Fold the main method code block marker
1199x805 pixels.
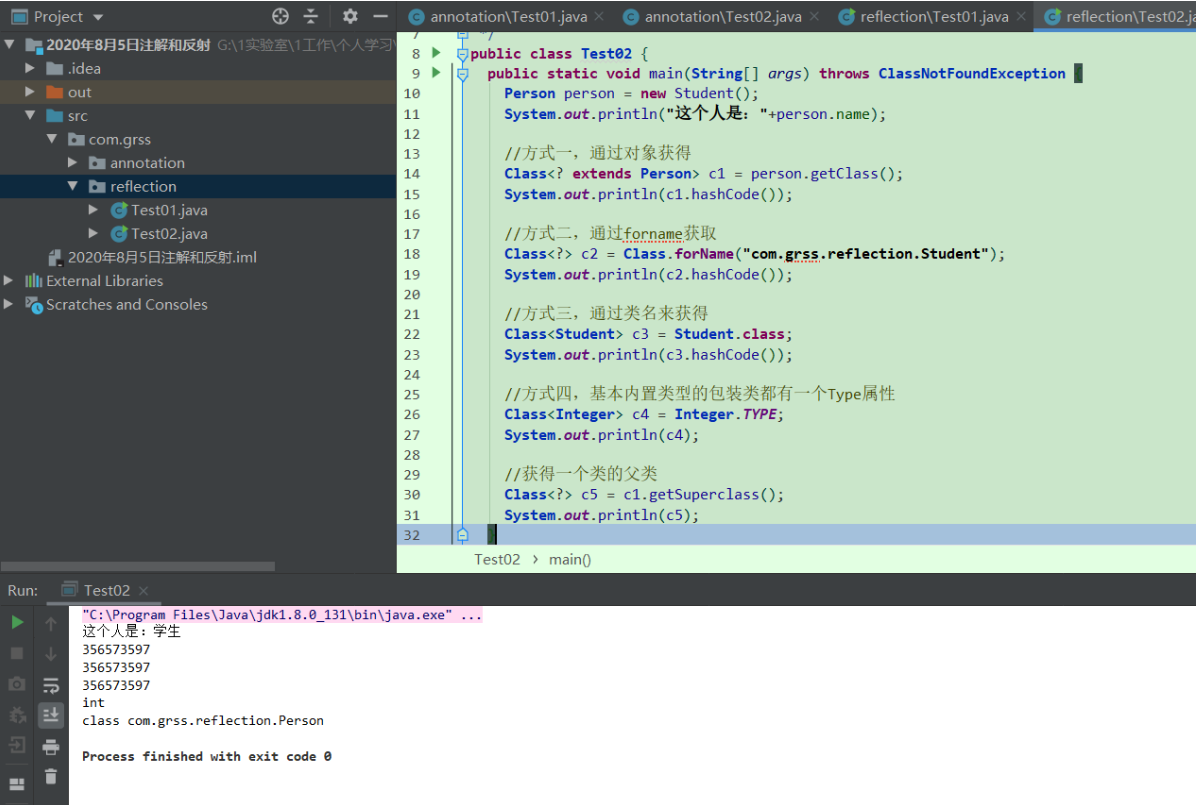[463, 74]
